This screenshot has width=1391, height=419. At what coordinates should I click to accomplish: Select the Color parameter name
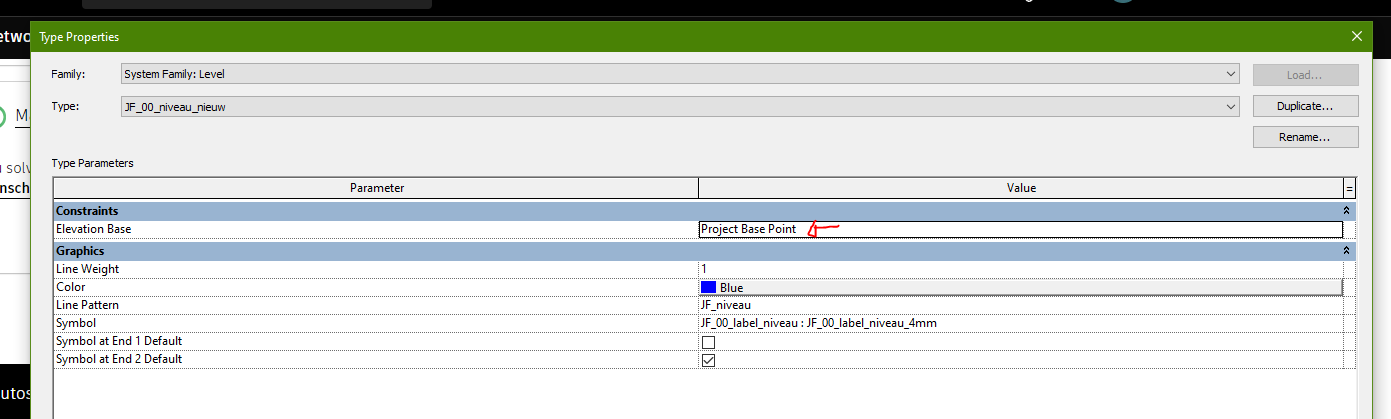click(x=69, y=287)
